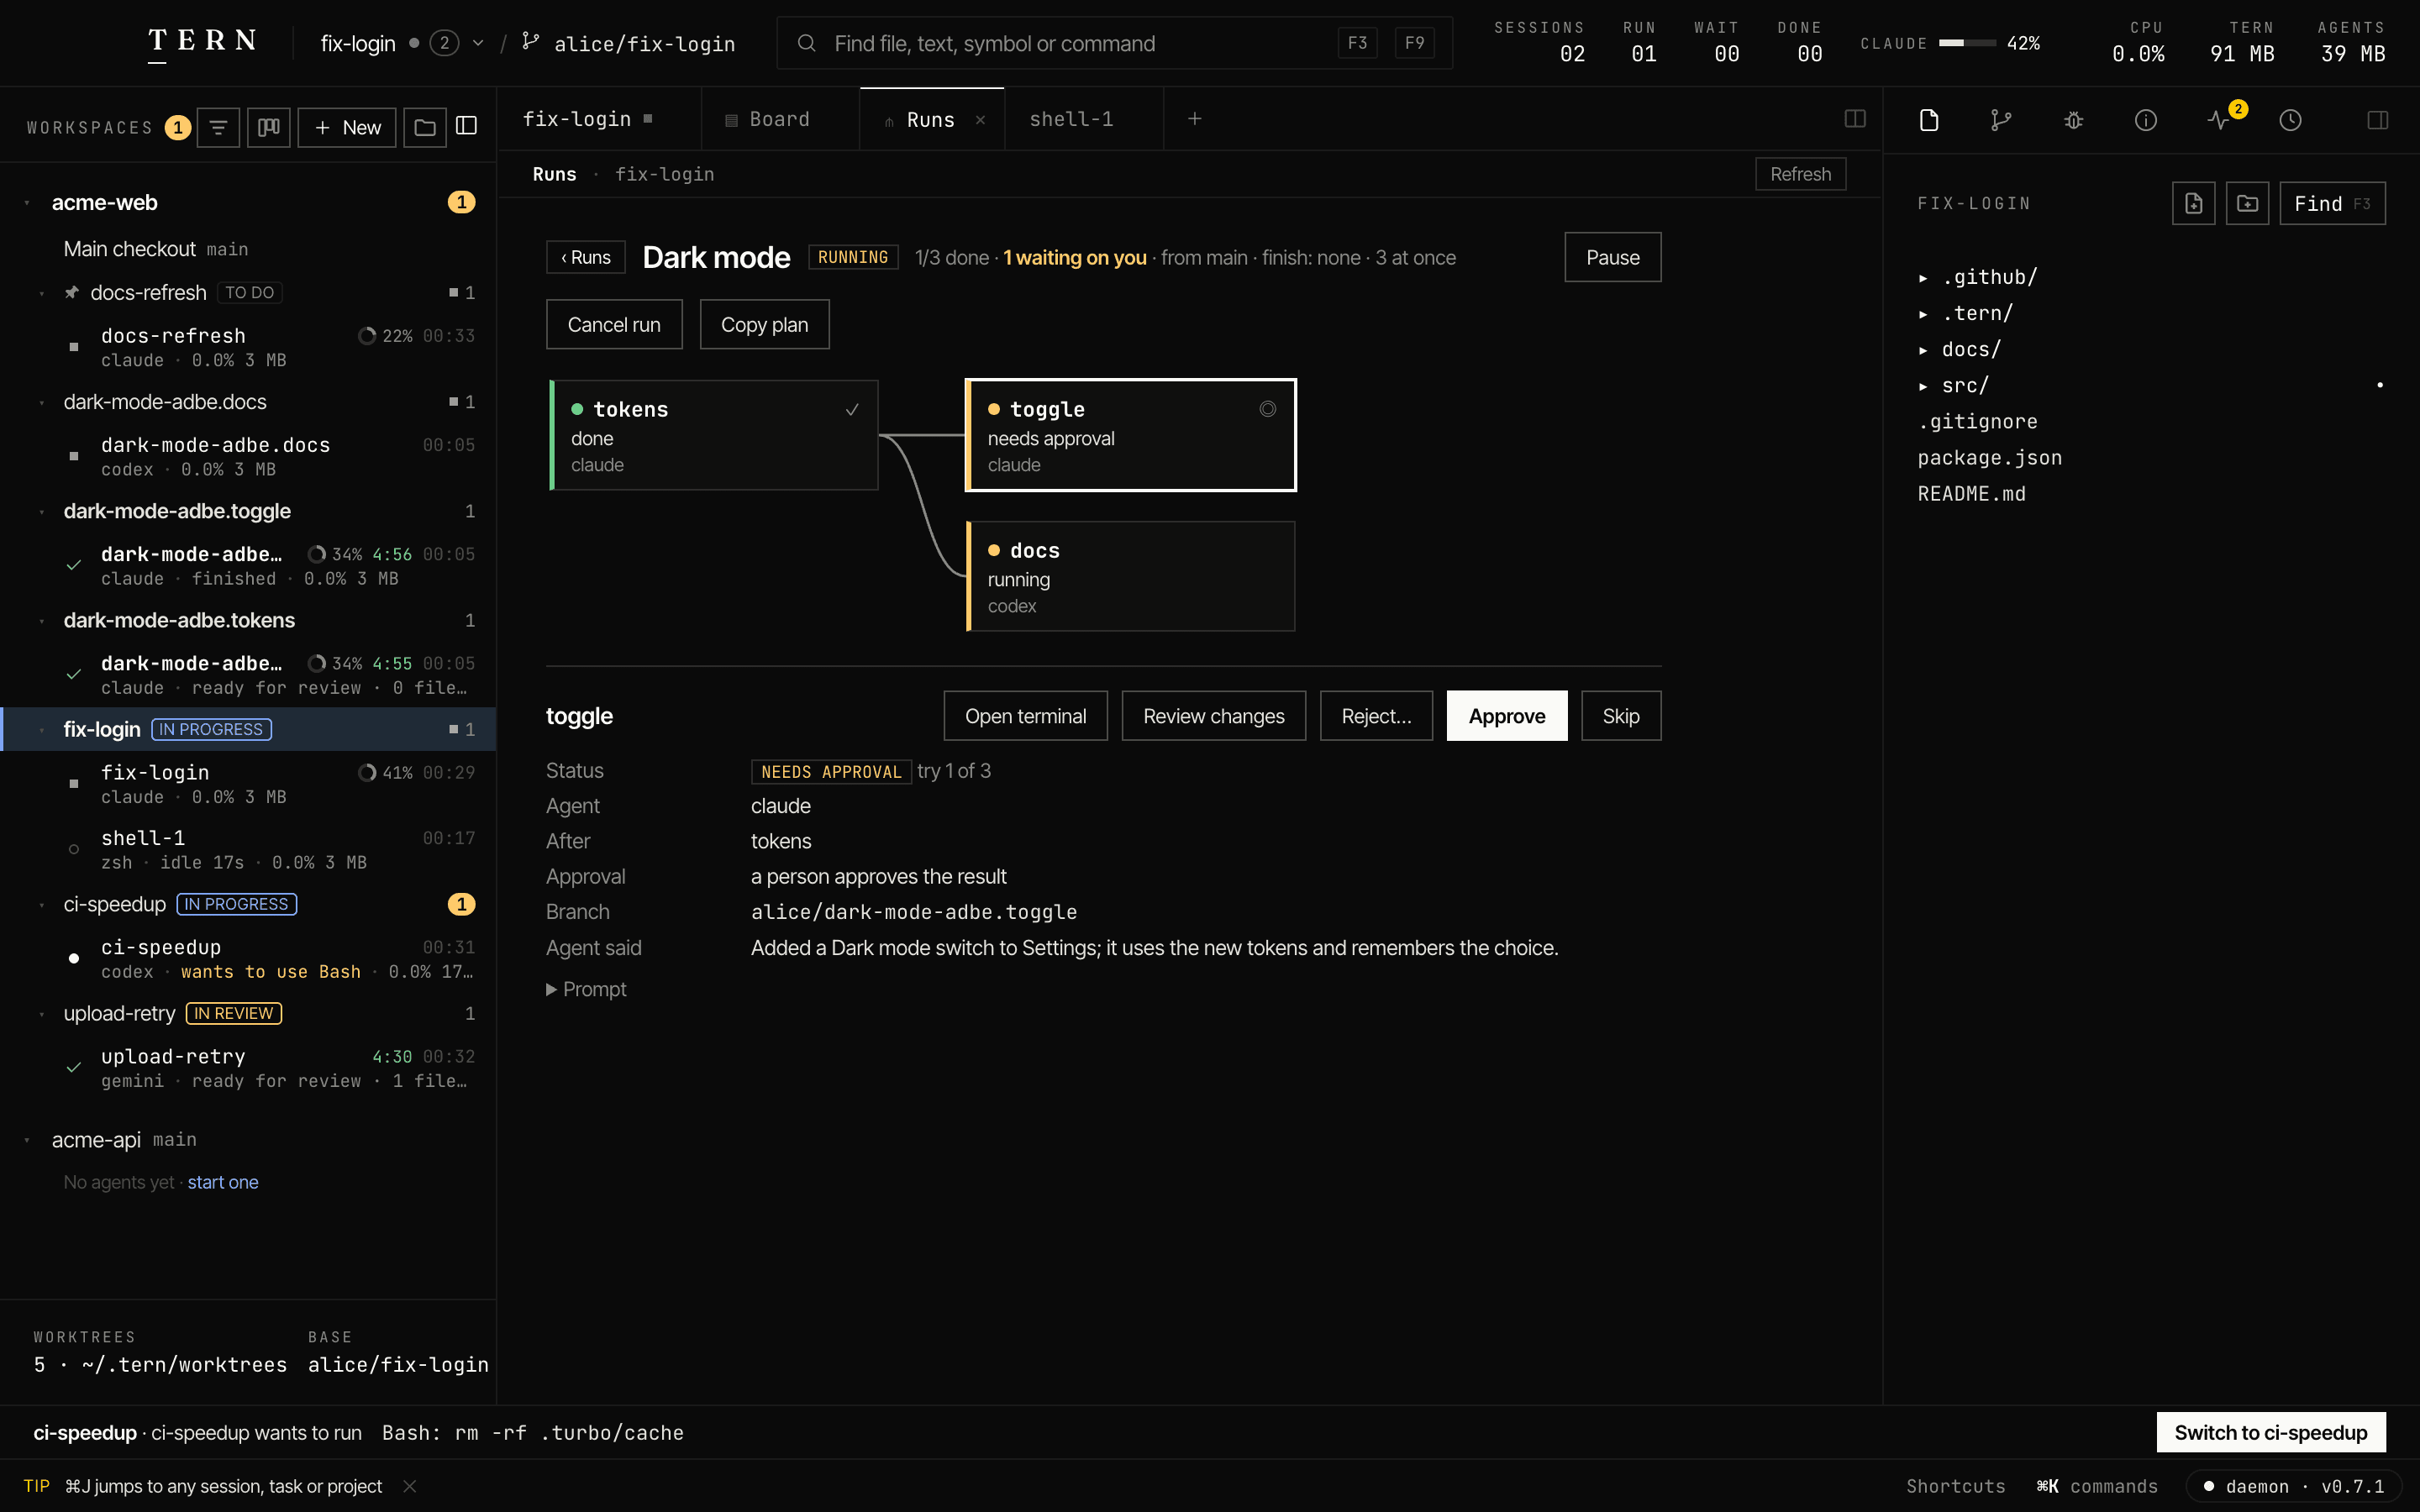Open the bug/debug icon in right panel
Viewport: 2420px width, 1512px height.
[x=2073, y=120]
